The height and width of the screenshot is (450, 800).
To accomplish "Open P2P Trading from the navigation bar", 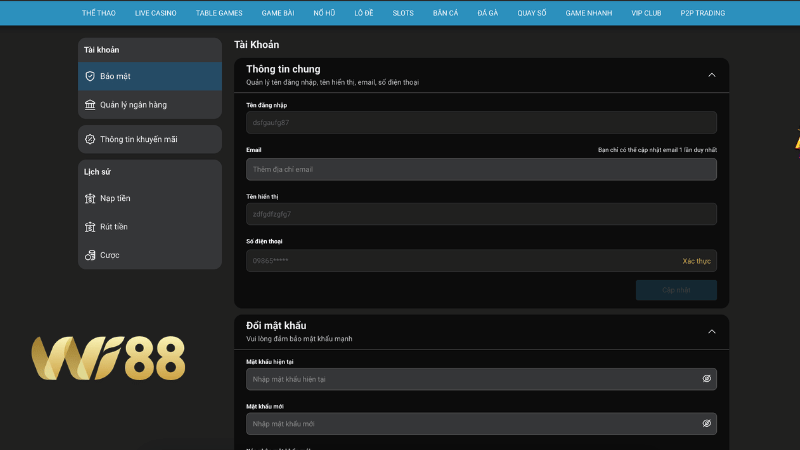I will (702, 14).
